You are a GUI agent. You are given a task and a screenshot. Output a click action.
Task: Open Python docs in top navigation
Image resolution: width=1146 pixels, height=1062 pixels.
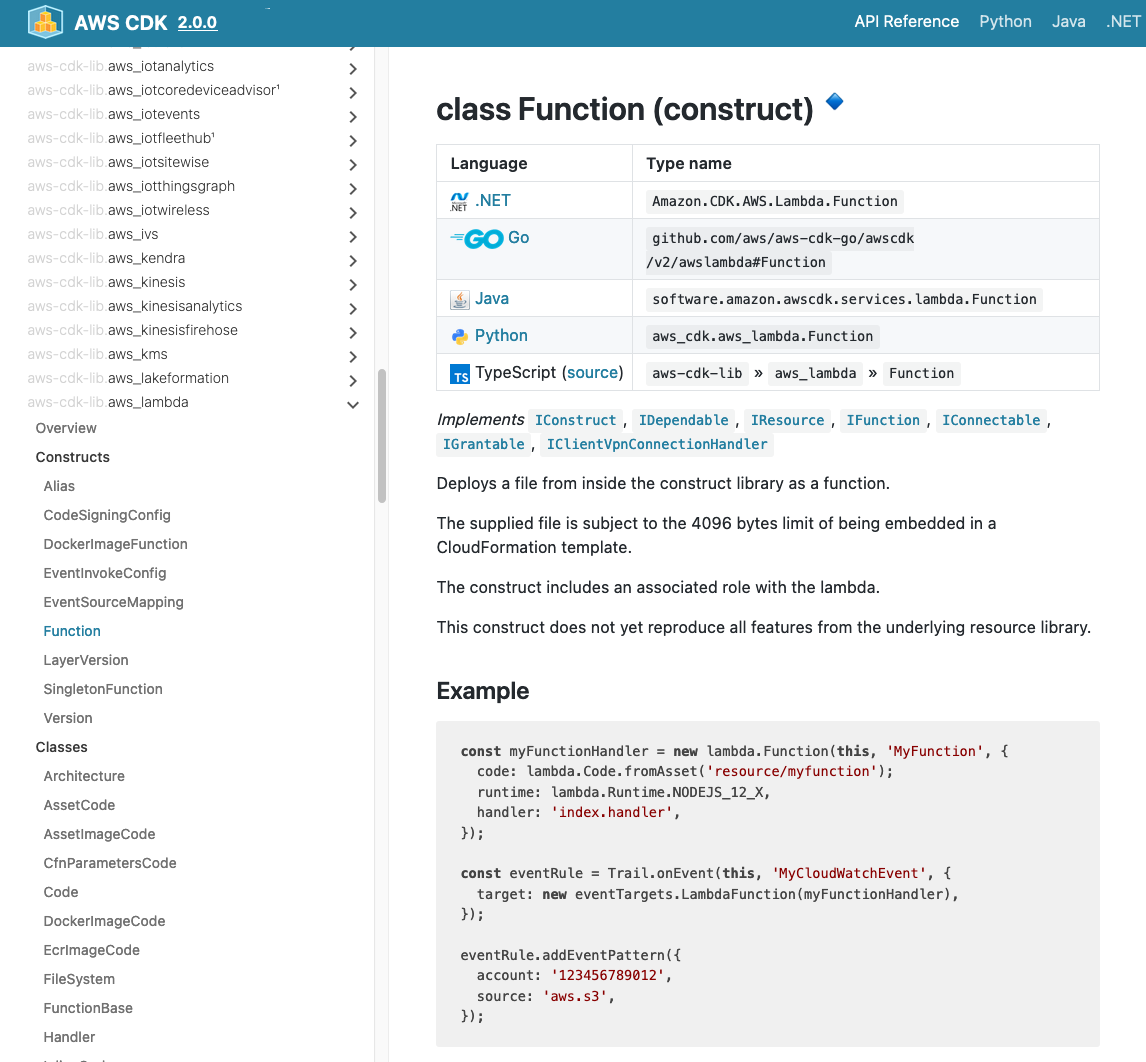pos(1005,22)
